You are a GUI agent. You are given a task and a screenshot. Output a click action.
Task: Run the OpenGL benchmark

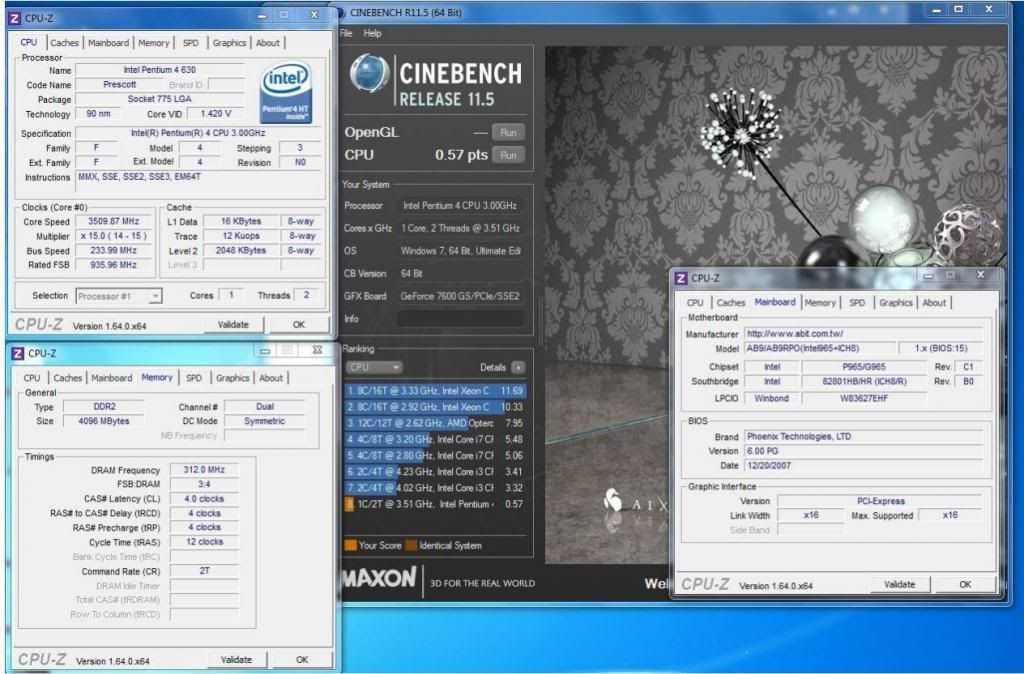pos(508,132)
